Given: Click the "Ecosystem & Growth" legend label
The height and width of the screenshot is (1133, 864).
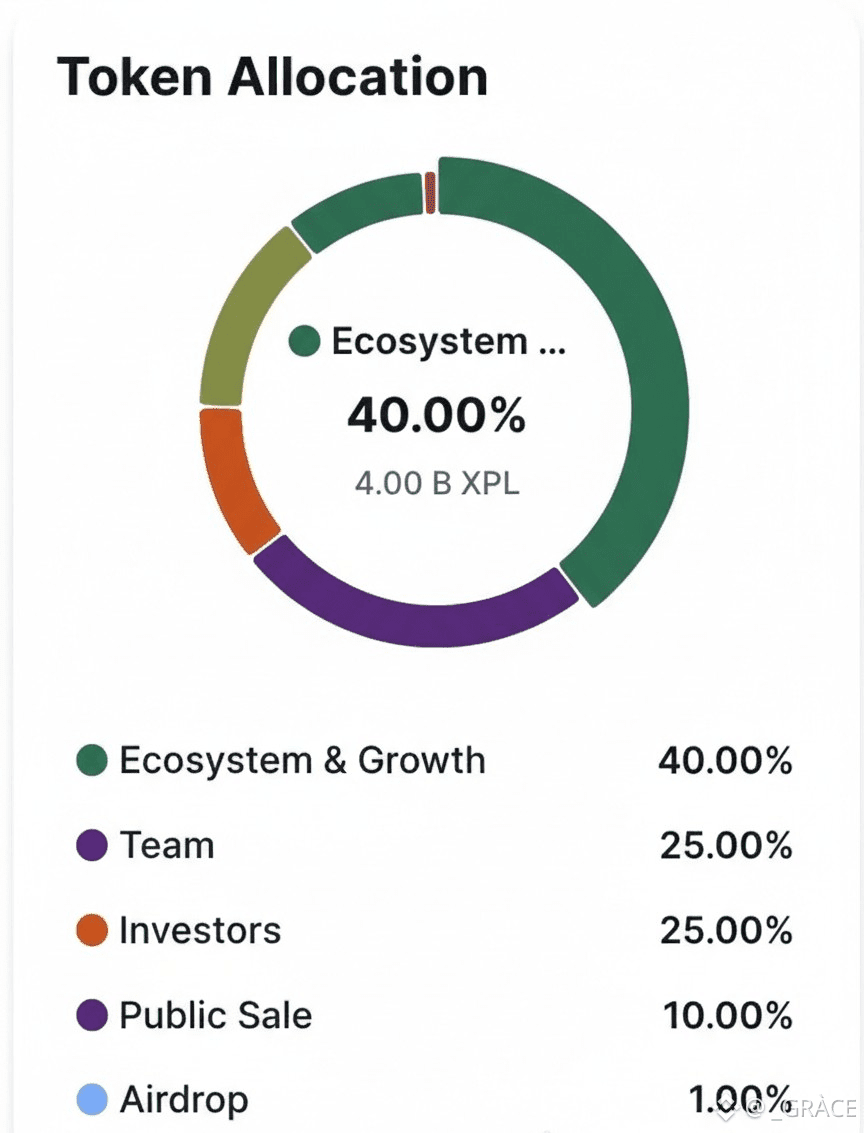Looking at the screenshot, I should tap(302, 761).
